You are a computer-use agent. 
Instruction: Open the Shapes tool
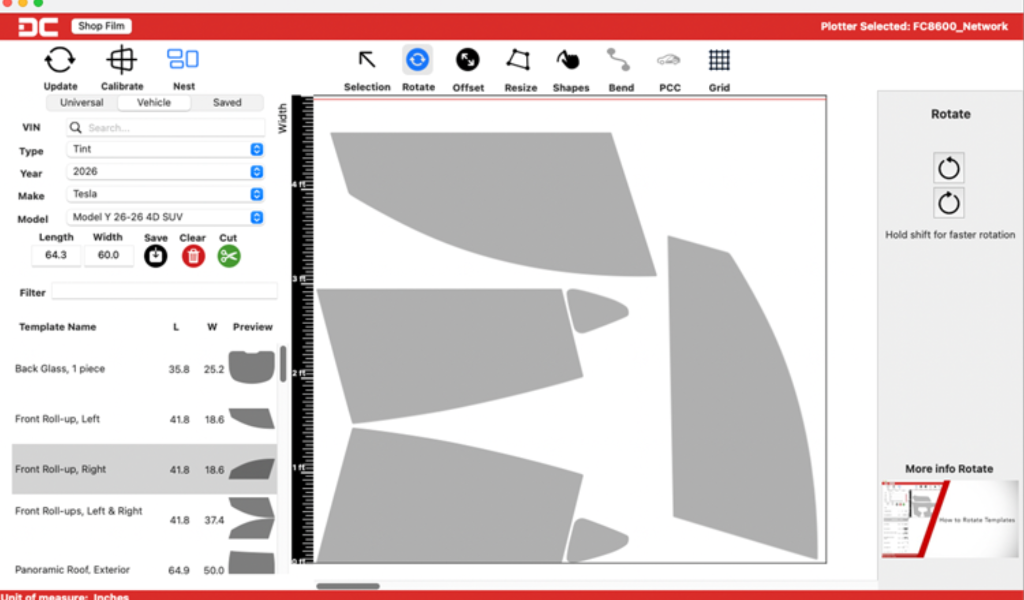[568, 60]
